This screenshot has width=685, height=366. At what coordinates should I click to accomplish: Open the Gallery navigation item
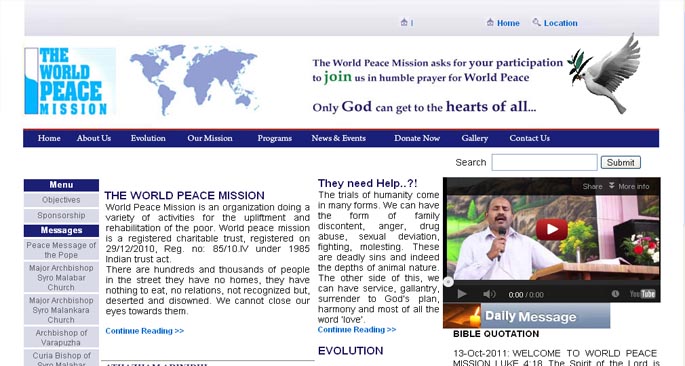coord(474,138)
